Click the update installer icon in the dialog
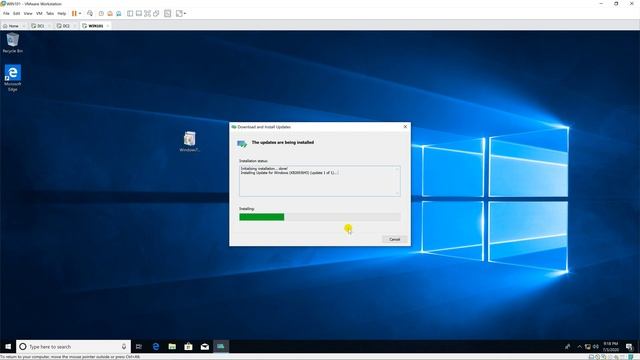Viewport: 640px width, 360px height. coord(242,144)
